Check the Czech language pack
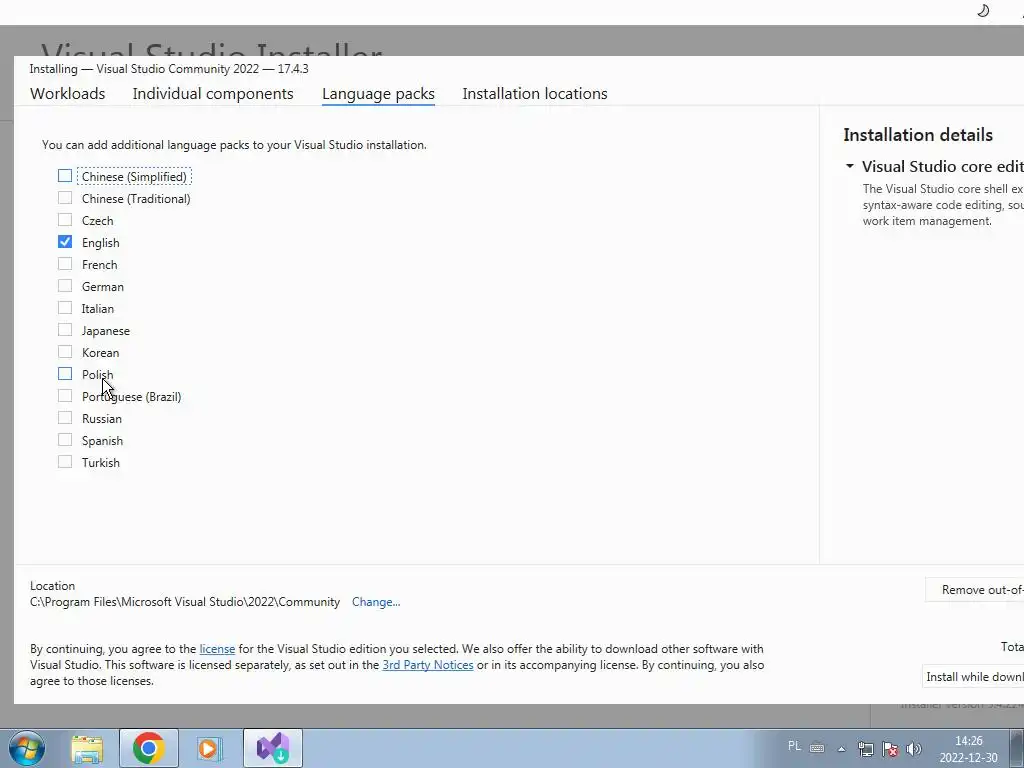 [65, 220]
